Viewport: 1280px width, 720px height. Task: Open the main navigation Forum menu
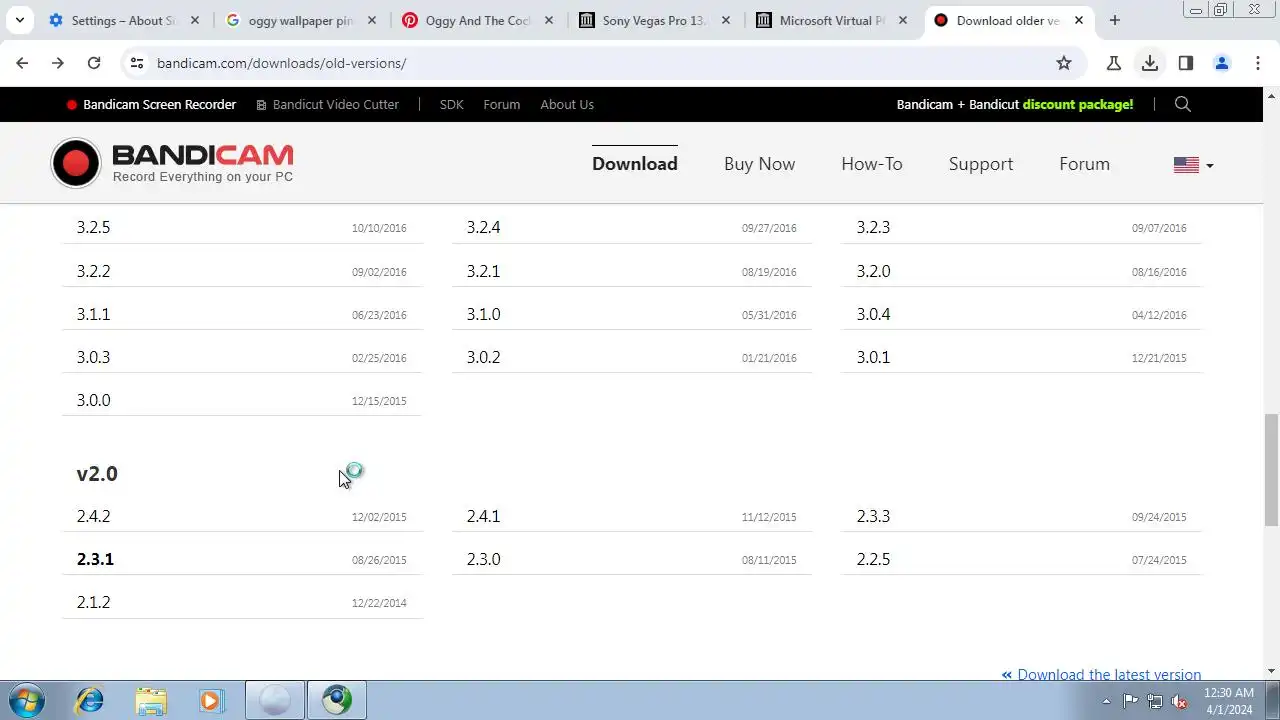[1085, 164]
